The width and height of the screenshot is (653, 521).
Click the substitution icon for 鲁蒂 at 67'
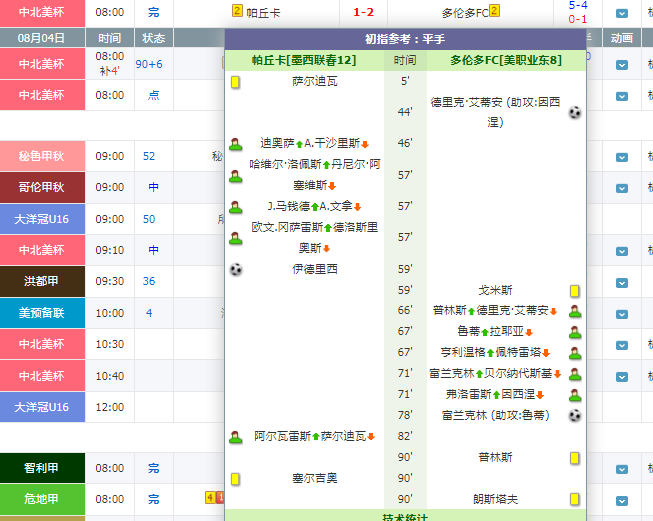click(x=575, y=332)
